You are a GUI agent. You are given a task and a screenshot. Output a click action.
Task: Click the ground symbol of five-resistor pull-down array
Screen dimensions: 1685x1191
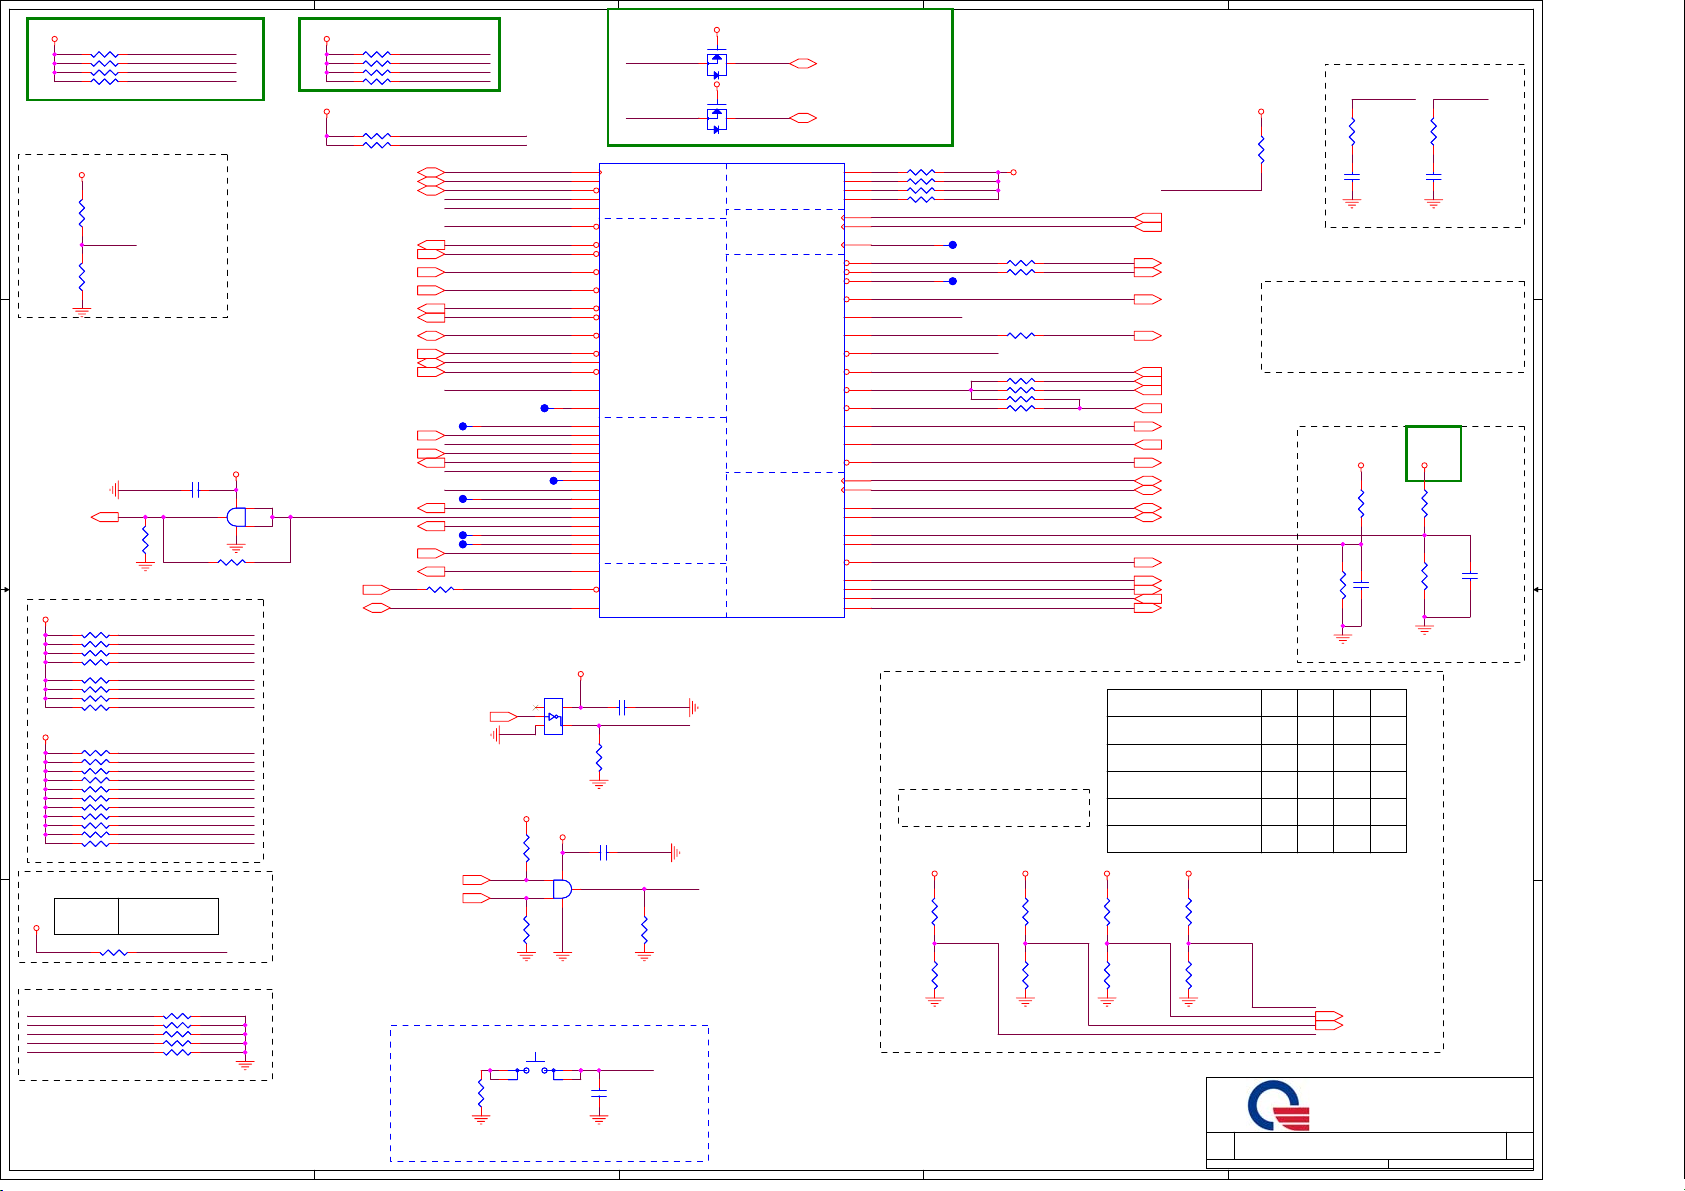245,1066
